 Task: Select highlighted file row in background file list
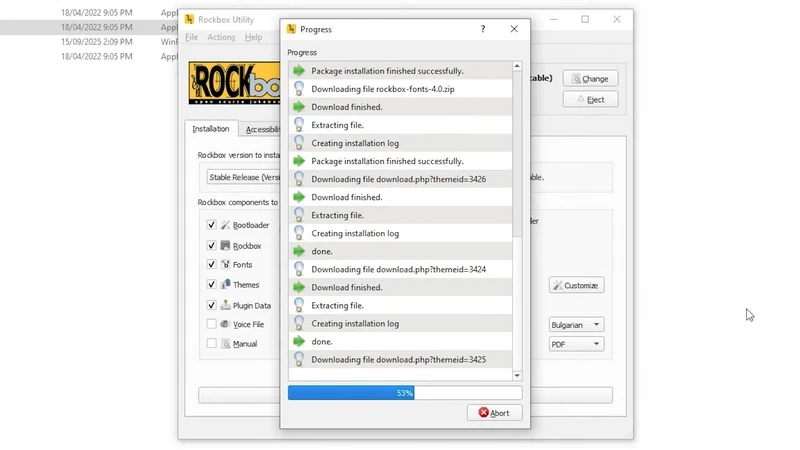[x=89, y=27]
